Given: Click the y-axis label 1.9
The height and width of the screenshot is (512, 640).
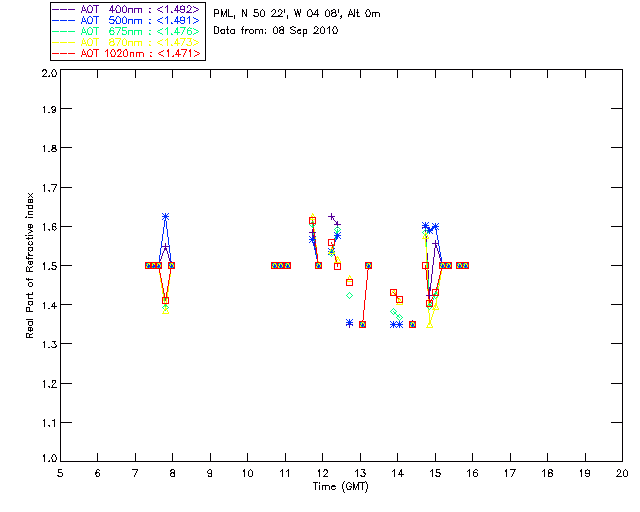Looking at the screenshot, I should [49, 109].
